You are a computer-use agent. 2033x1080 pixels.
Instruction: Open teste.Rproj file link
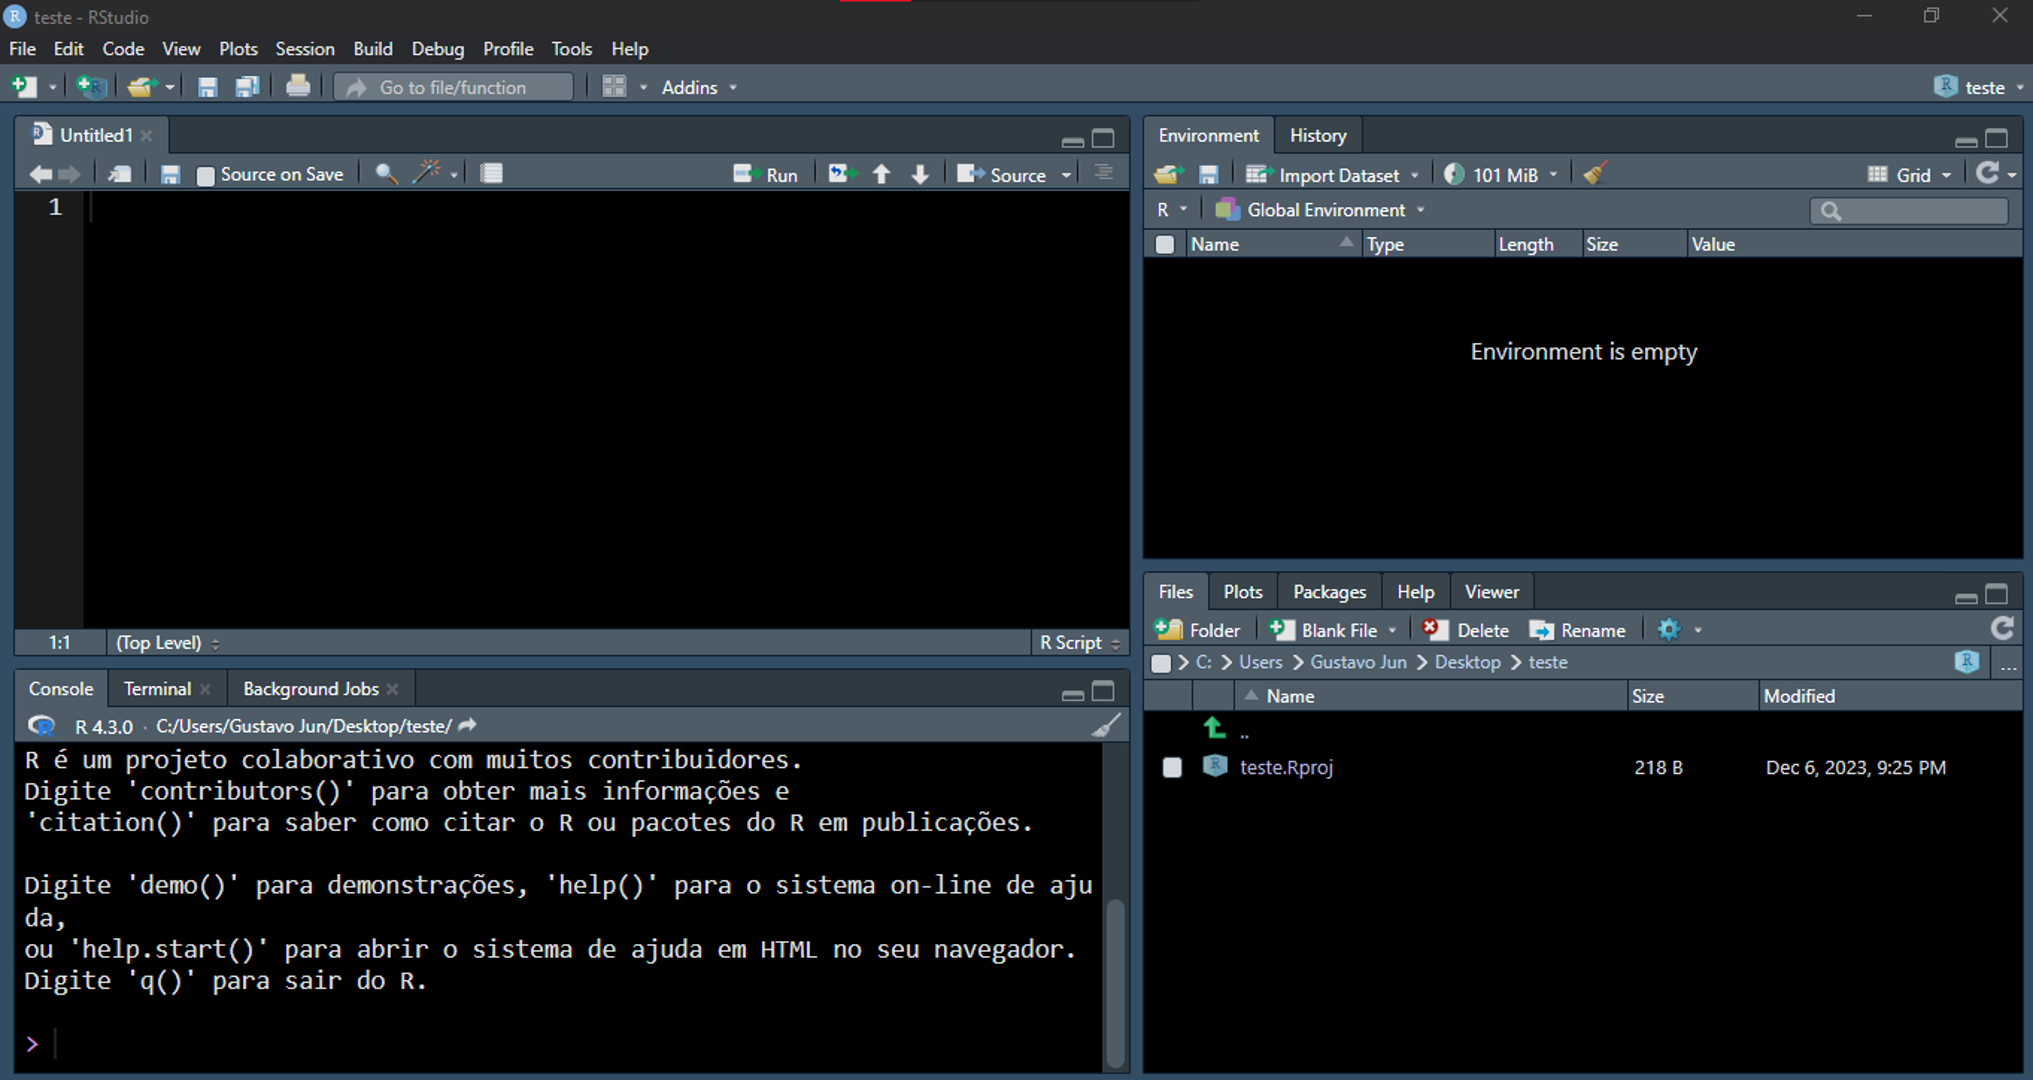point(1286,767)
